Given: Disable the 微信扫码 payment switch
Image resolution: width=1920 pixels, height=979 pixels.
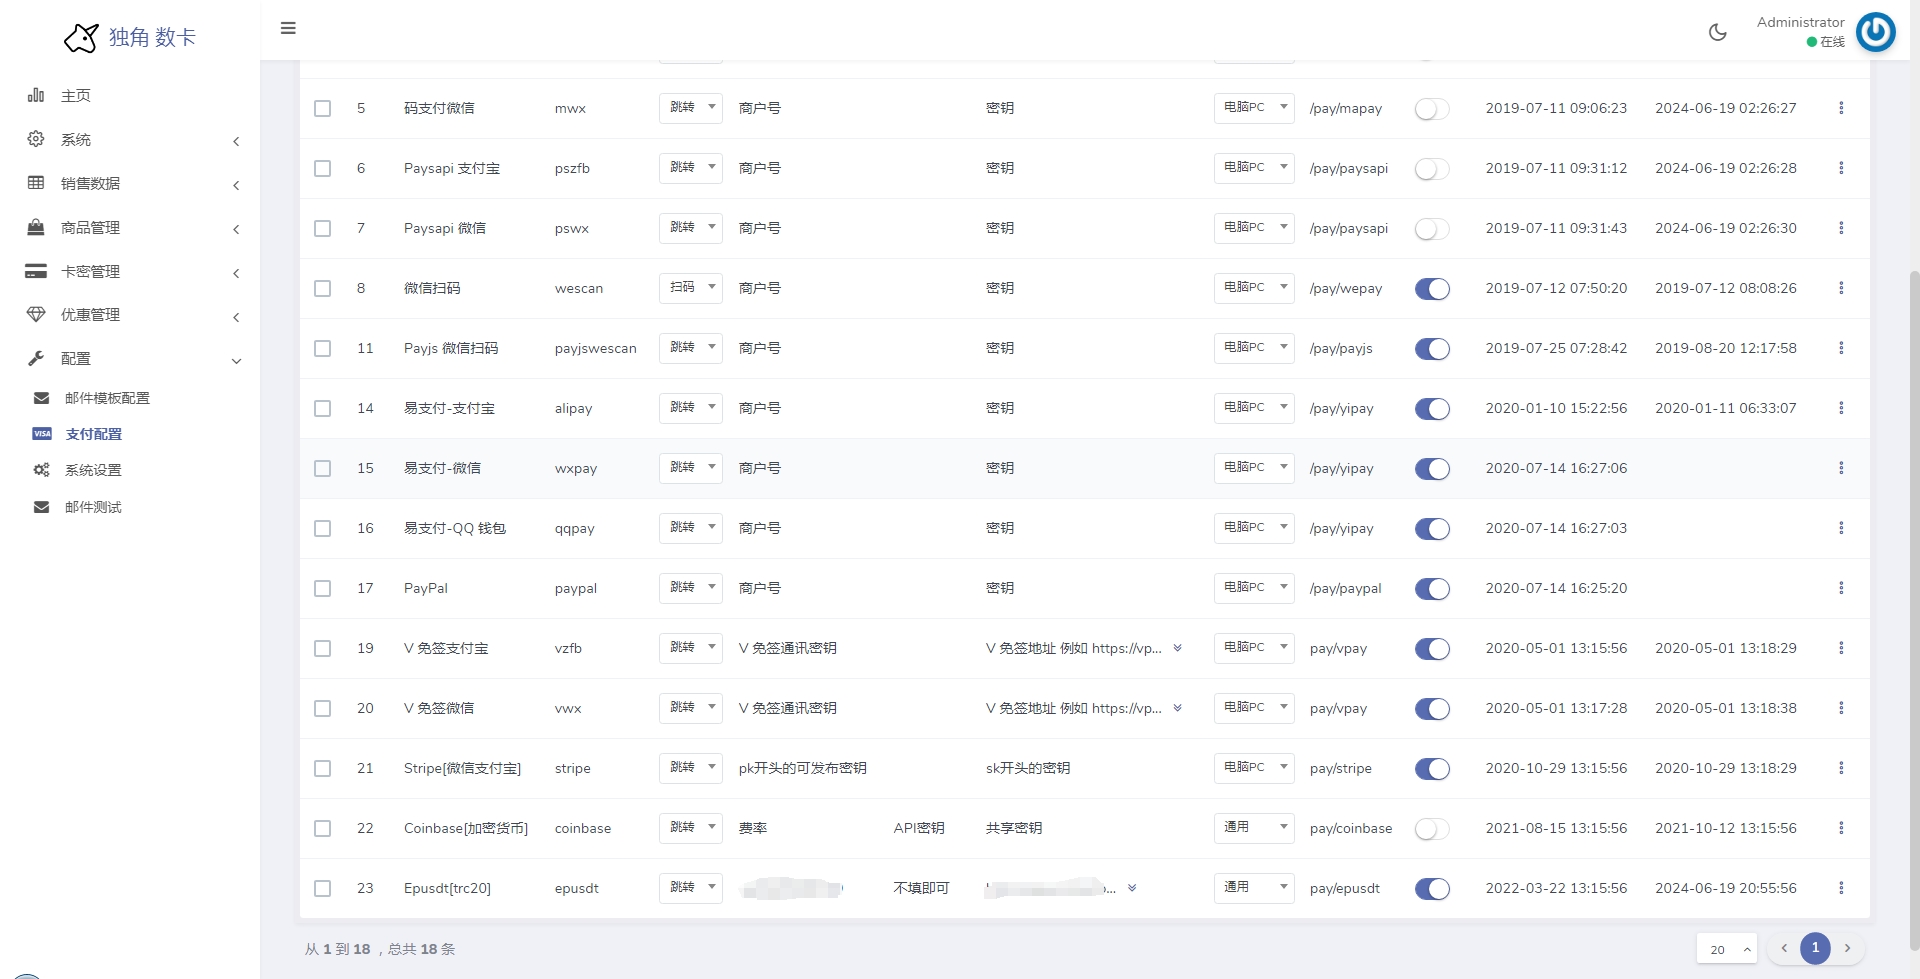Looking at the screenshot, I should click(1432, 289).
